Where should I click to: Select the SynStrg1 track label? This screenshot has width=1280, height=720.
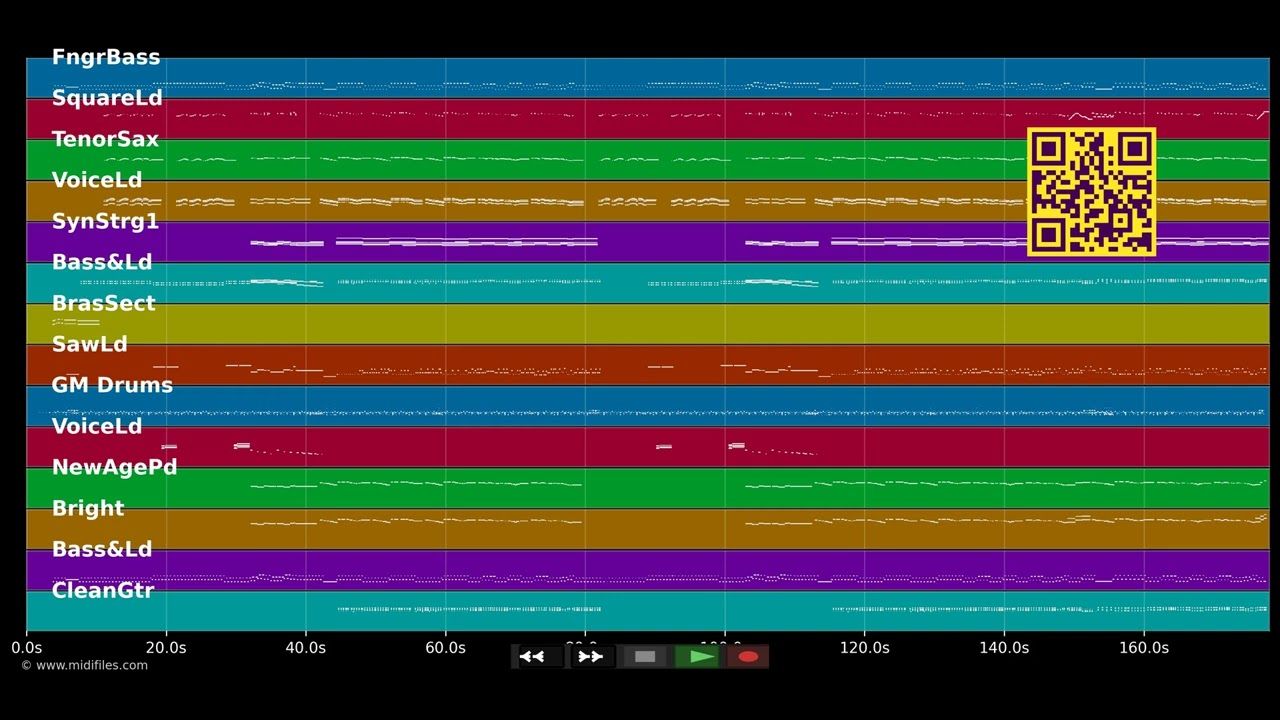click(105, 221)
